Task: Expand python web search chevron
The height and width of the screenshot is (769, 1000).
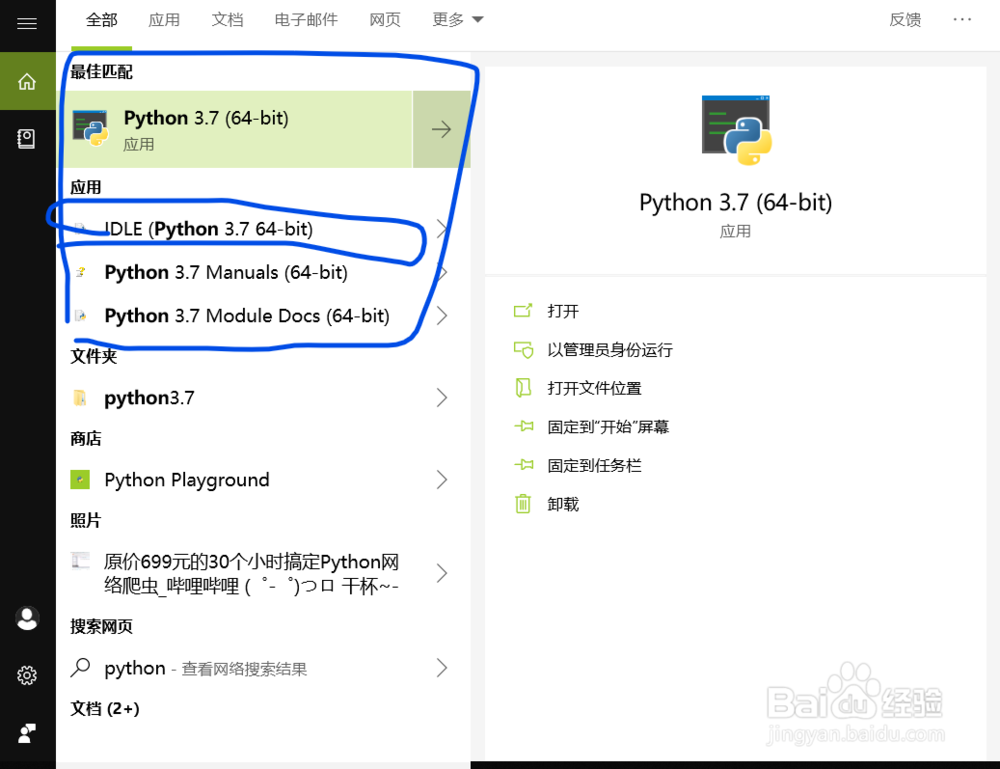Action: (x=441, y=668)
